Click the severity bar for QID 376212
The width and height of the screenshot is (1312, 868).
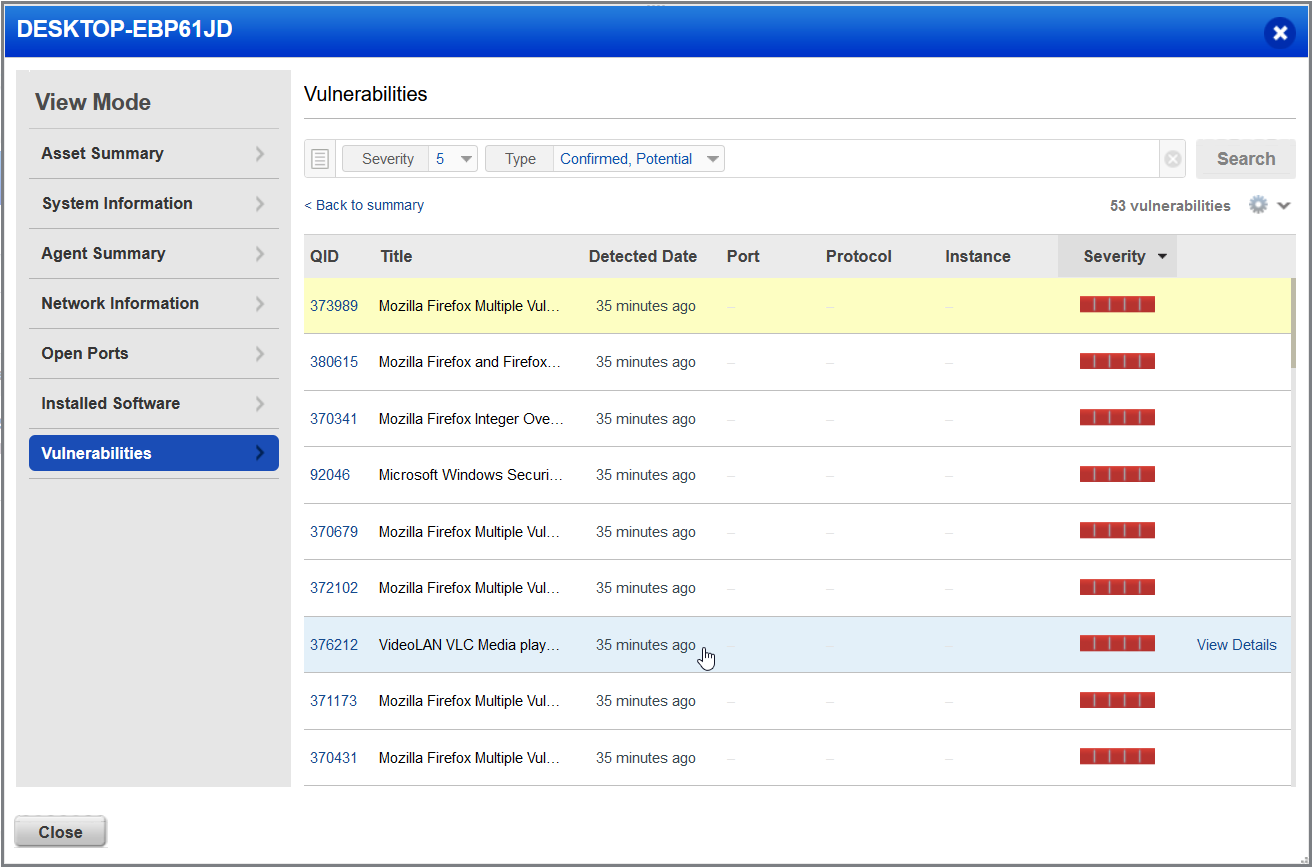[1117, 643]
